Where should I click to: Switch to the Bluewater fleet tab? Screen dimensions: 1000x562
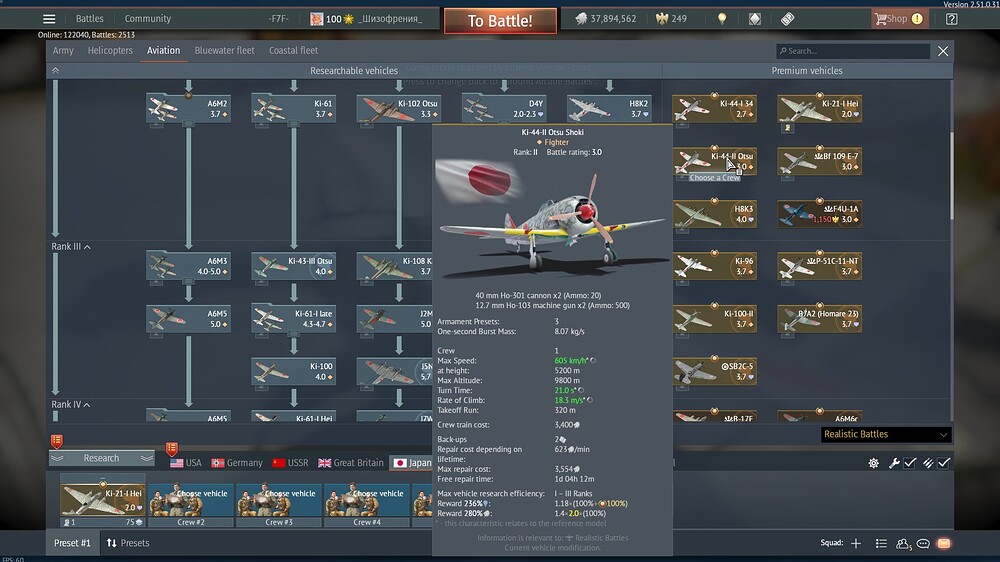pyautogui.click(x=224, y=50)
